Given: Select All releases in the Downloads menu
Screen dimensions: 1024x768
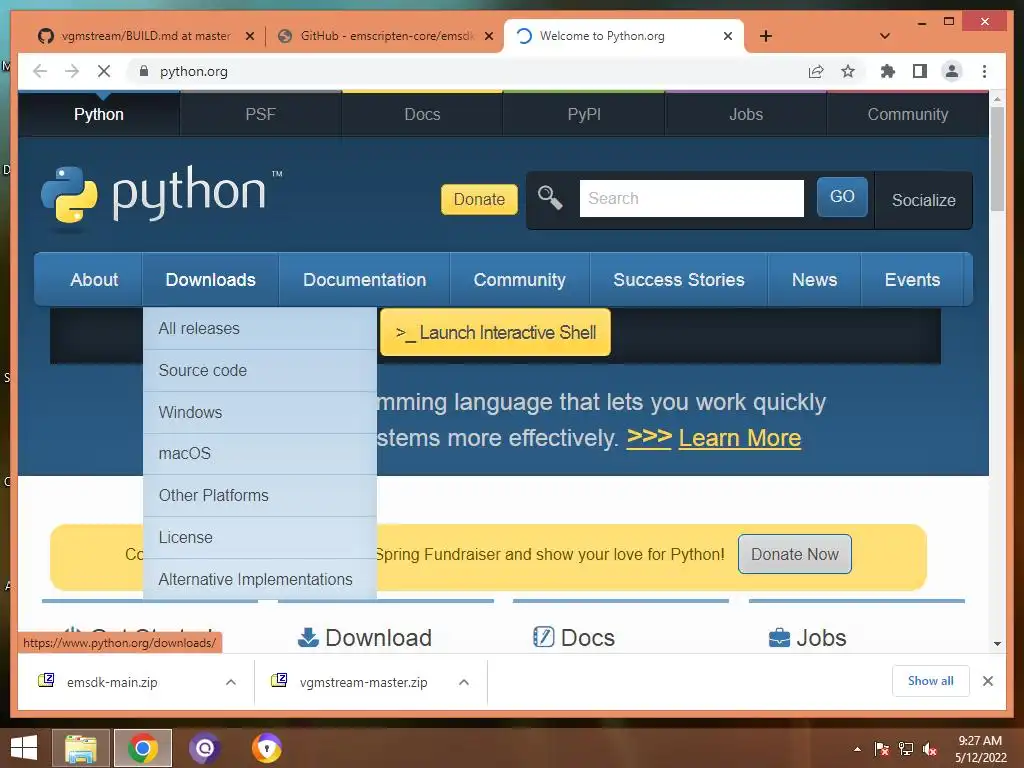Looking at the screenshot, I should [260, 328].
